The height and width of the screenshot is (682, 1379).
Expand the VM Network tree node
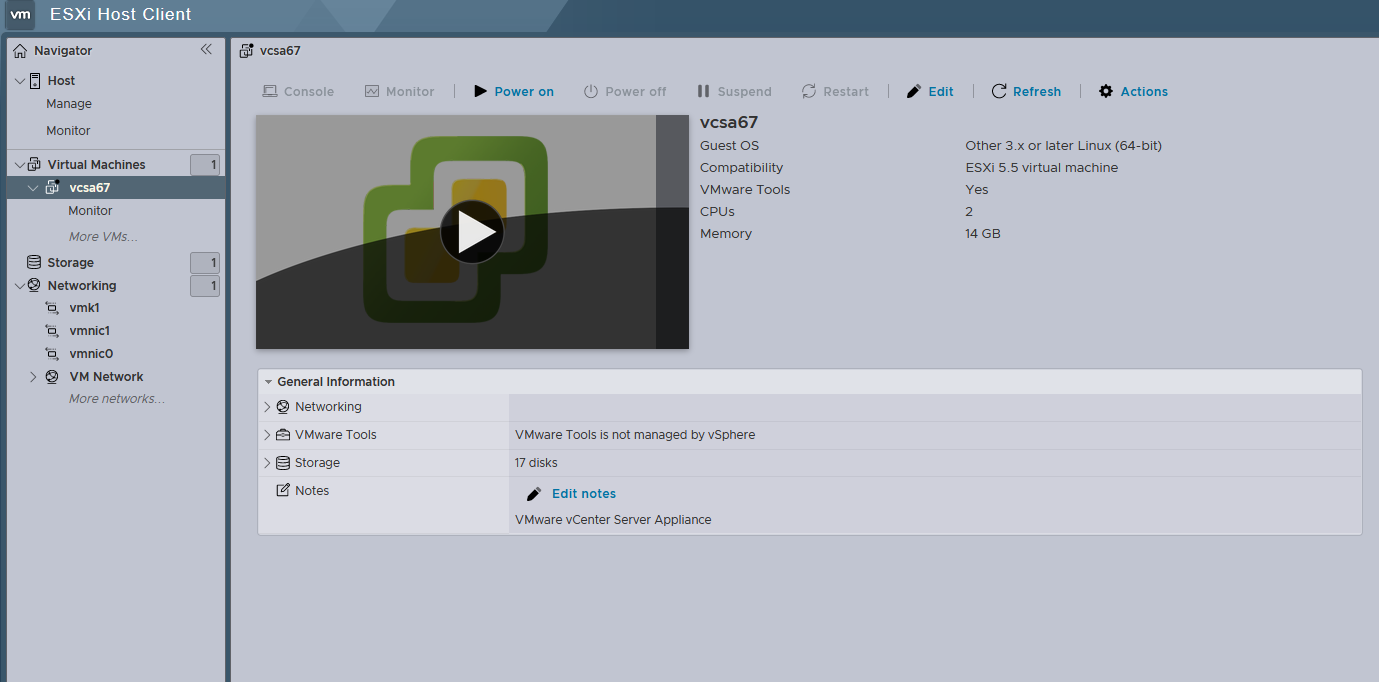[x=33, y=377]
